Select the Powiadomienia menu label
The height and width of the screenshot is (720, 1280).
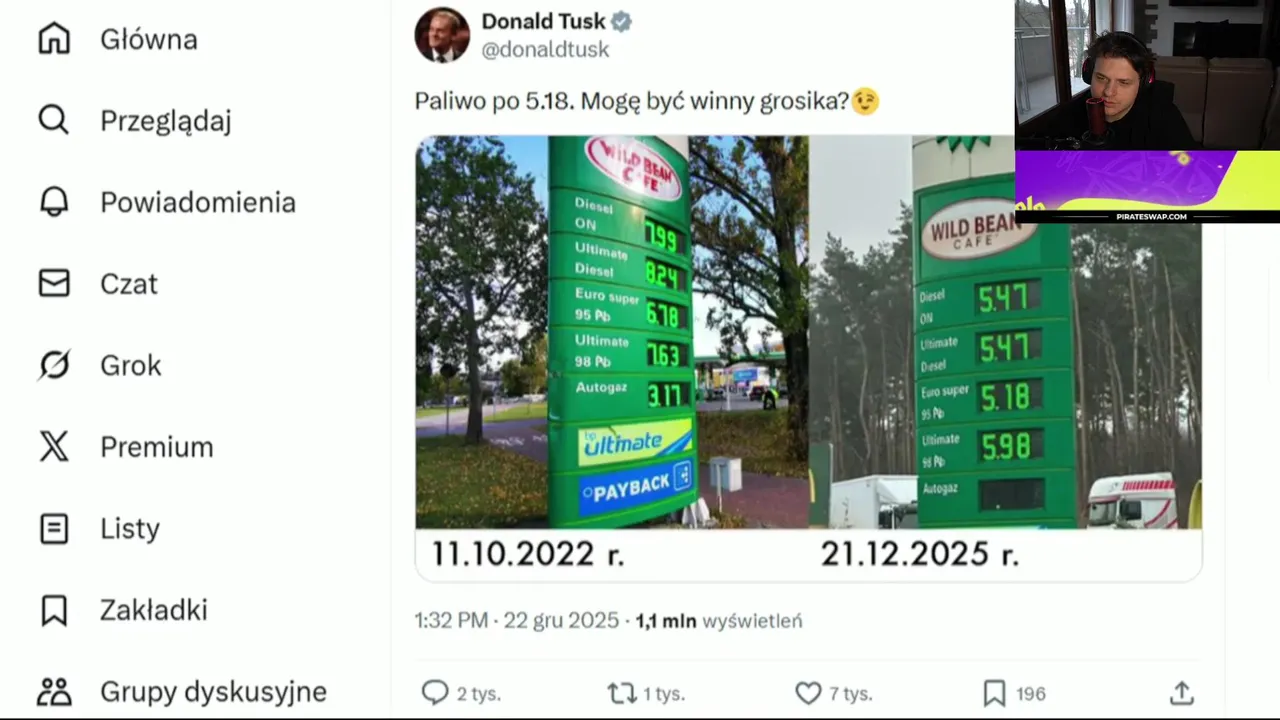pyautogui.click(x=198, y=202)
